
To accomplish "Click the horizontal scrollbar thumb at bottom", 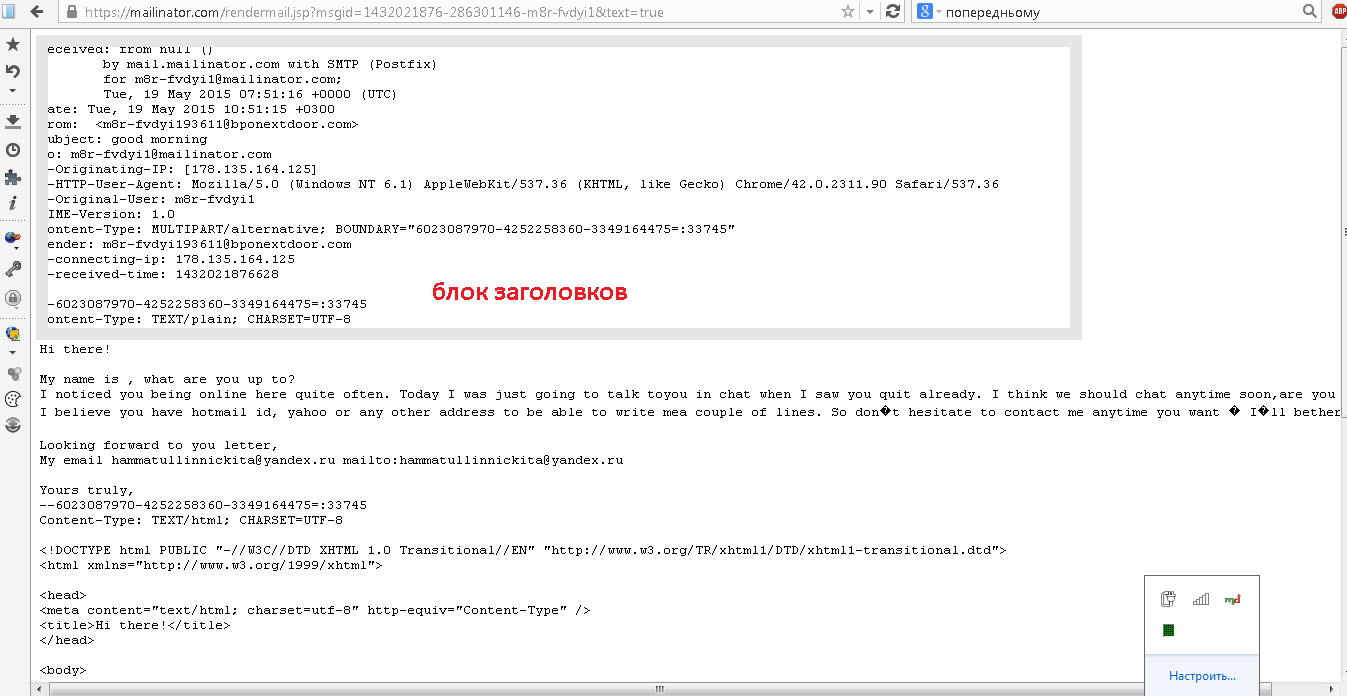I will (659, 689).
